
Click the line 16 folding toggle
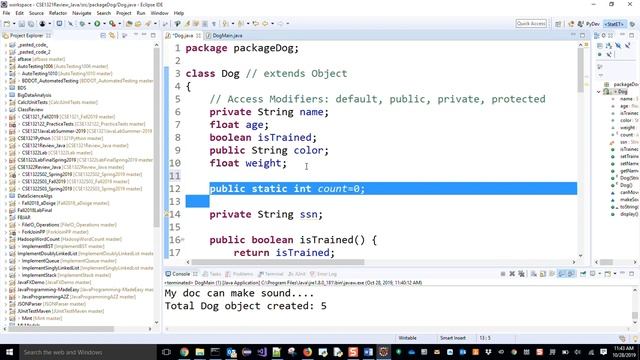(x=183, y=240)
